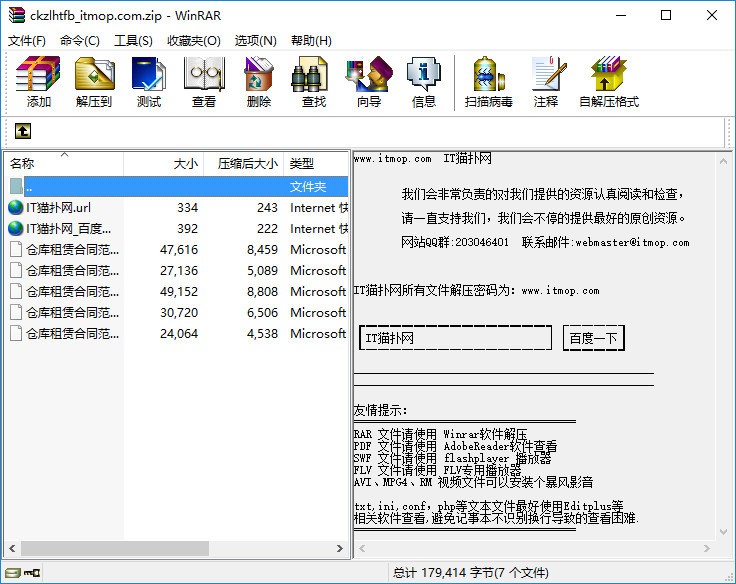This screenshot has width=736, height=584.
Task: Click the file list scroll left arrow
Action: (x=12, y=548)
